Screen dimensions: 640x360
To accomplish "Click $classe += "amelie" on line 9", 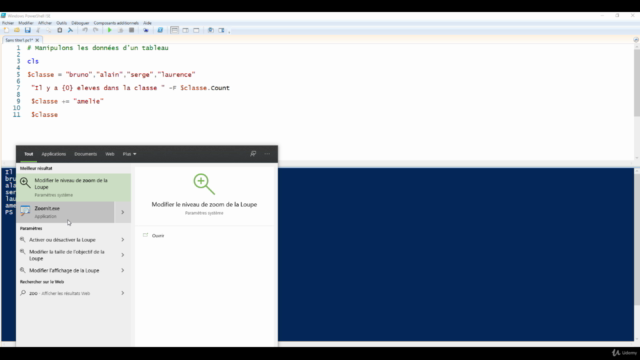I will click(x=67, y=101).
